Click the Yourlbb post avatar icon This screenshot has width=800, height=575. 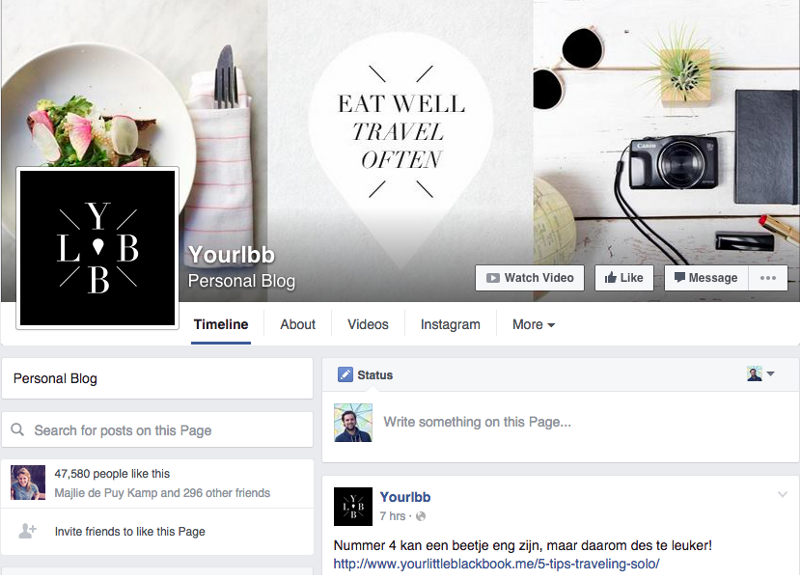(353, 506)
